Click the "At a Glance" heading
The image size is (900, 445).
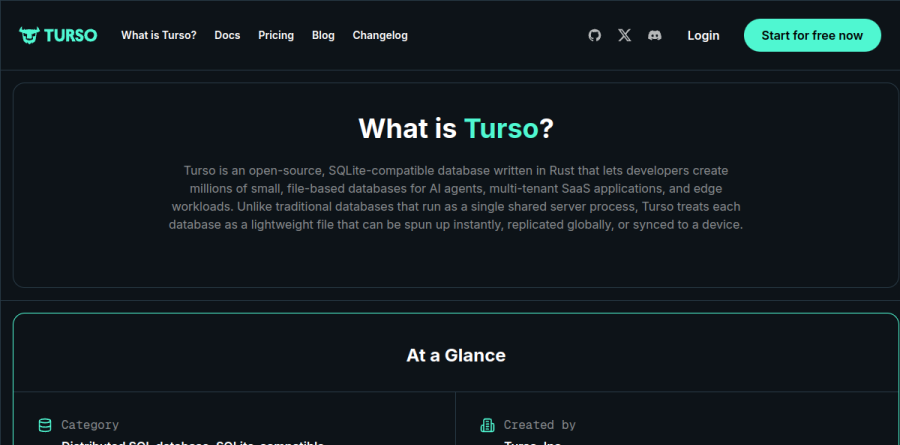[456, 355]
